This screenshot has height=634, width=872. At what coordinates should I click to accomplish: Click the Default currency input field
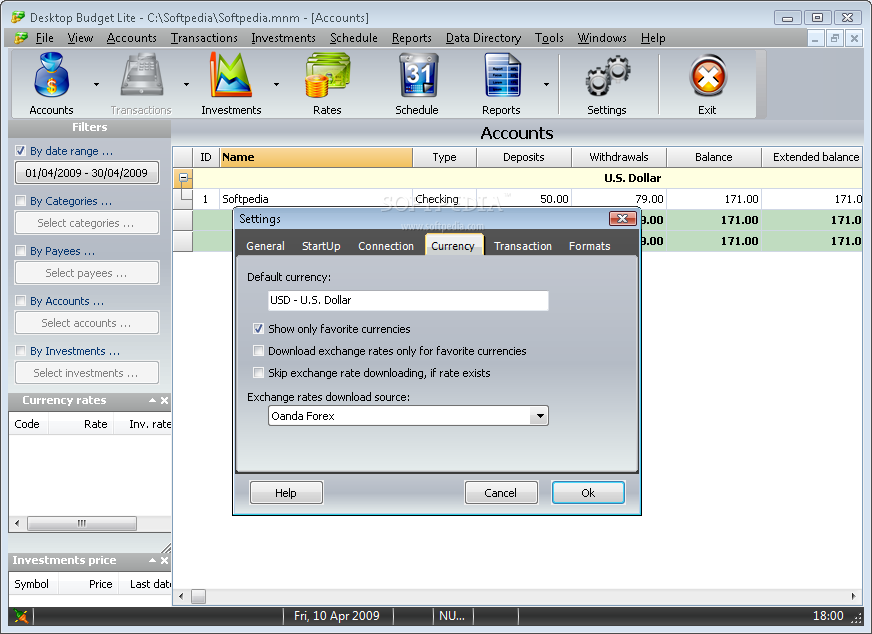(408, 300)
